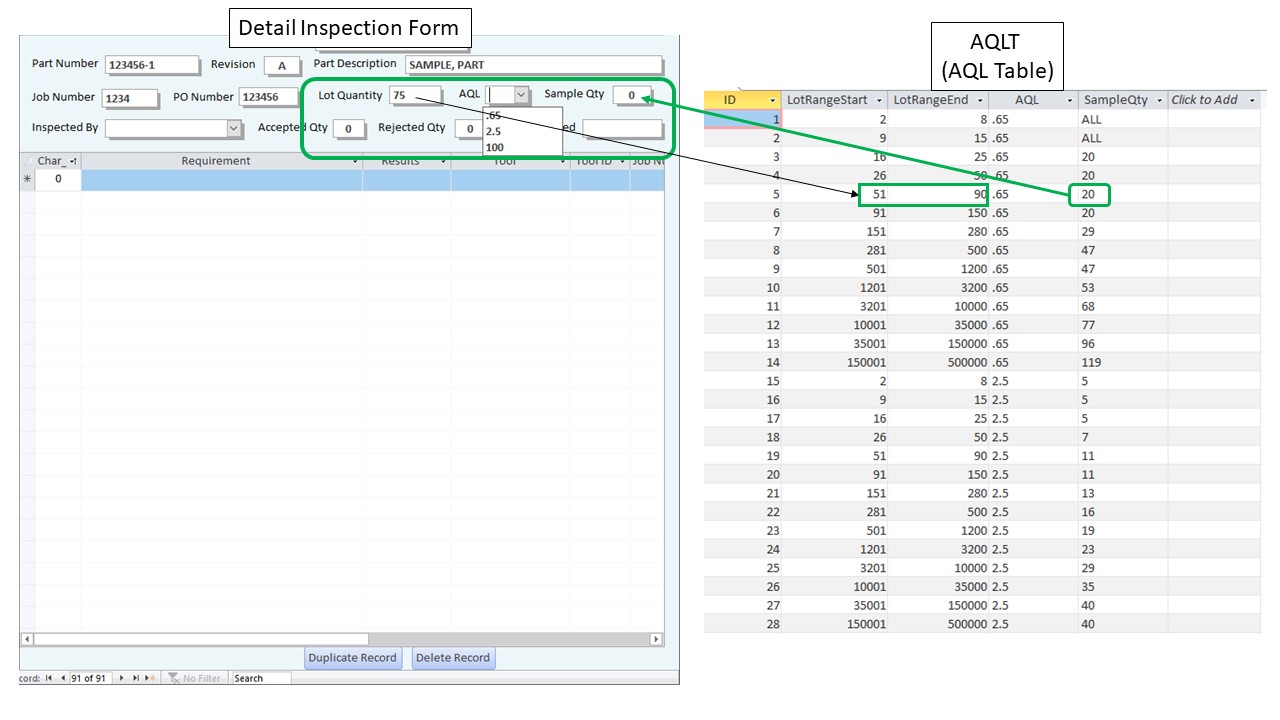
Task: Advance to the next record
Action: [122, 677]
